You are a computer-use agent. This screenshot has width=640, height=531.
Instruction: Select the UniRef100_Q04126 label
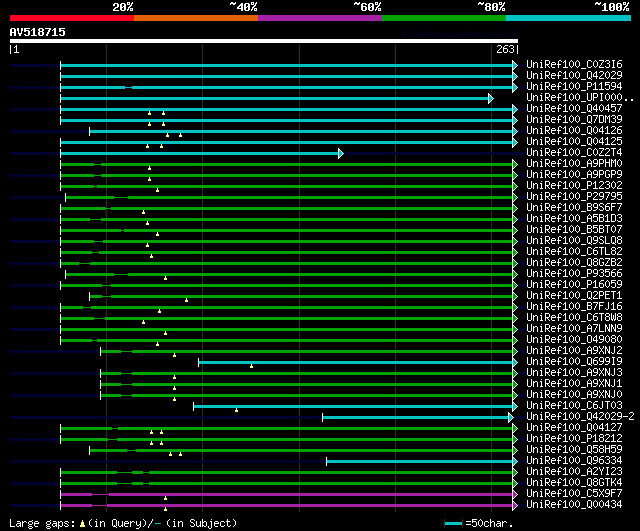574,131
